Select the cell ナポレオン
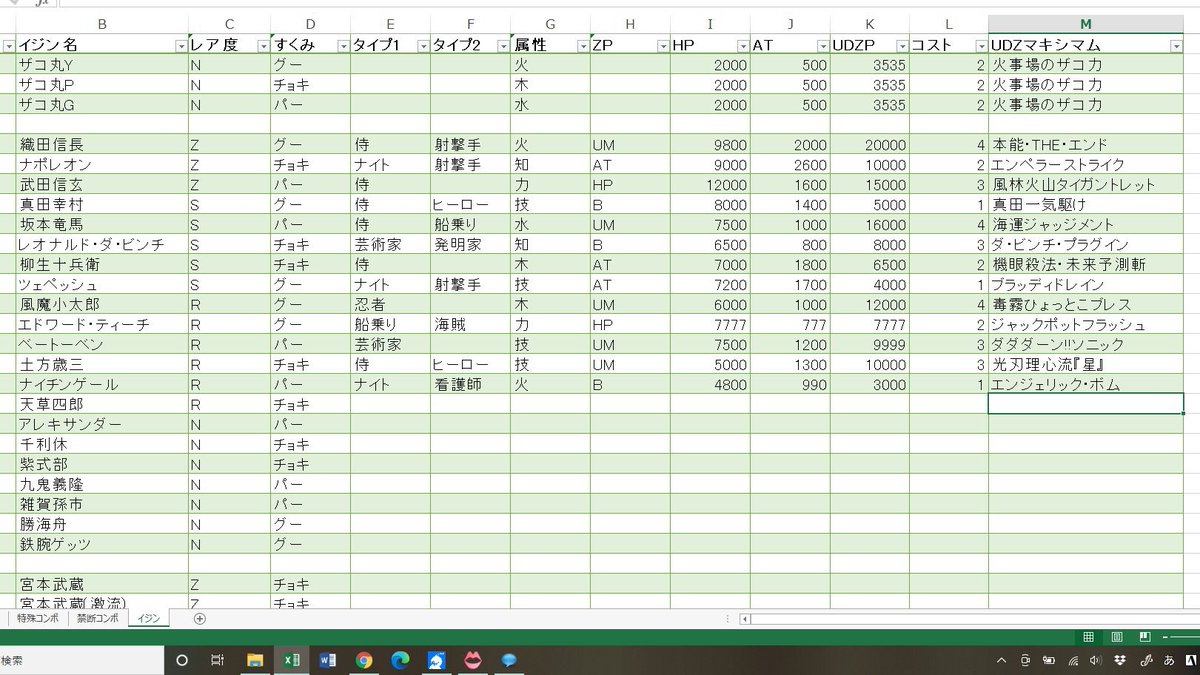Viewport: 1200px width, 675px height. pos(101,165)
